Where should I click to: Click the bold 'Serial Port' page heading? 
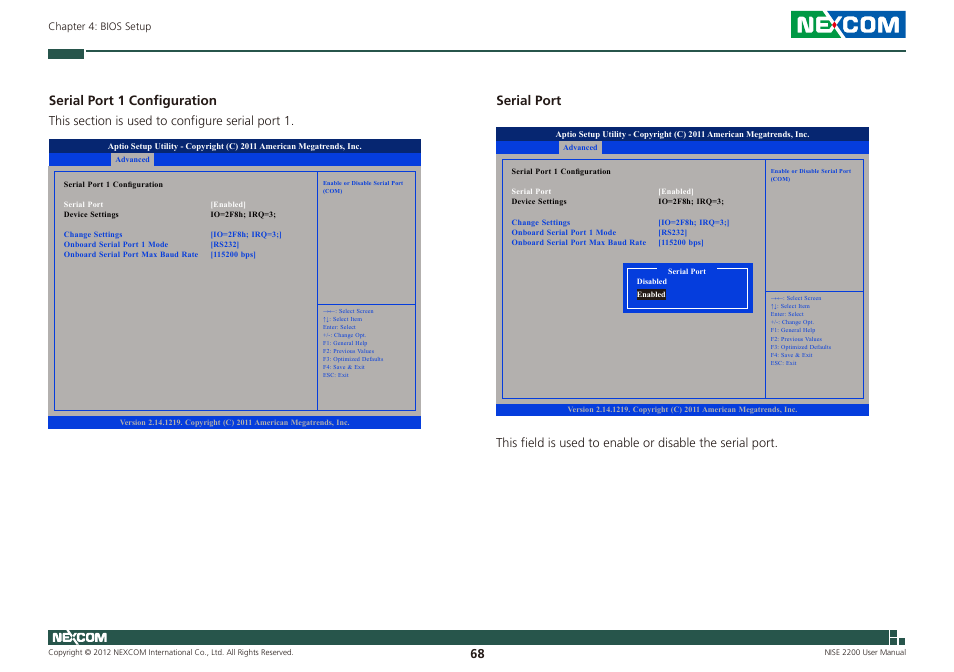pyautogui.click(x=528, y=100)
